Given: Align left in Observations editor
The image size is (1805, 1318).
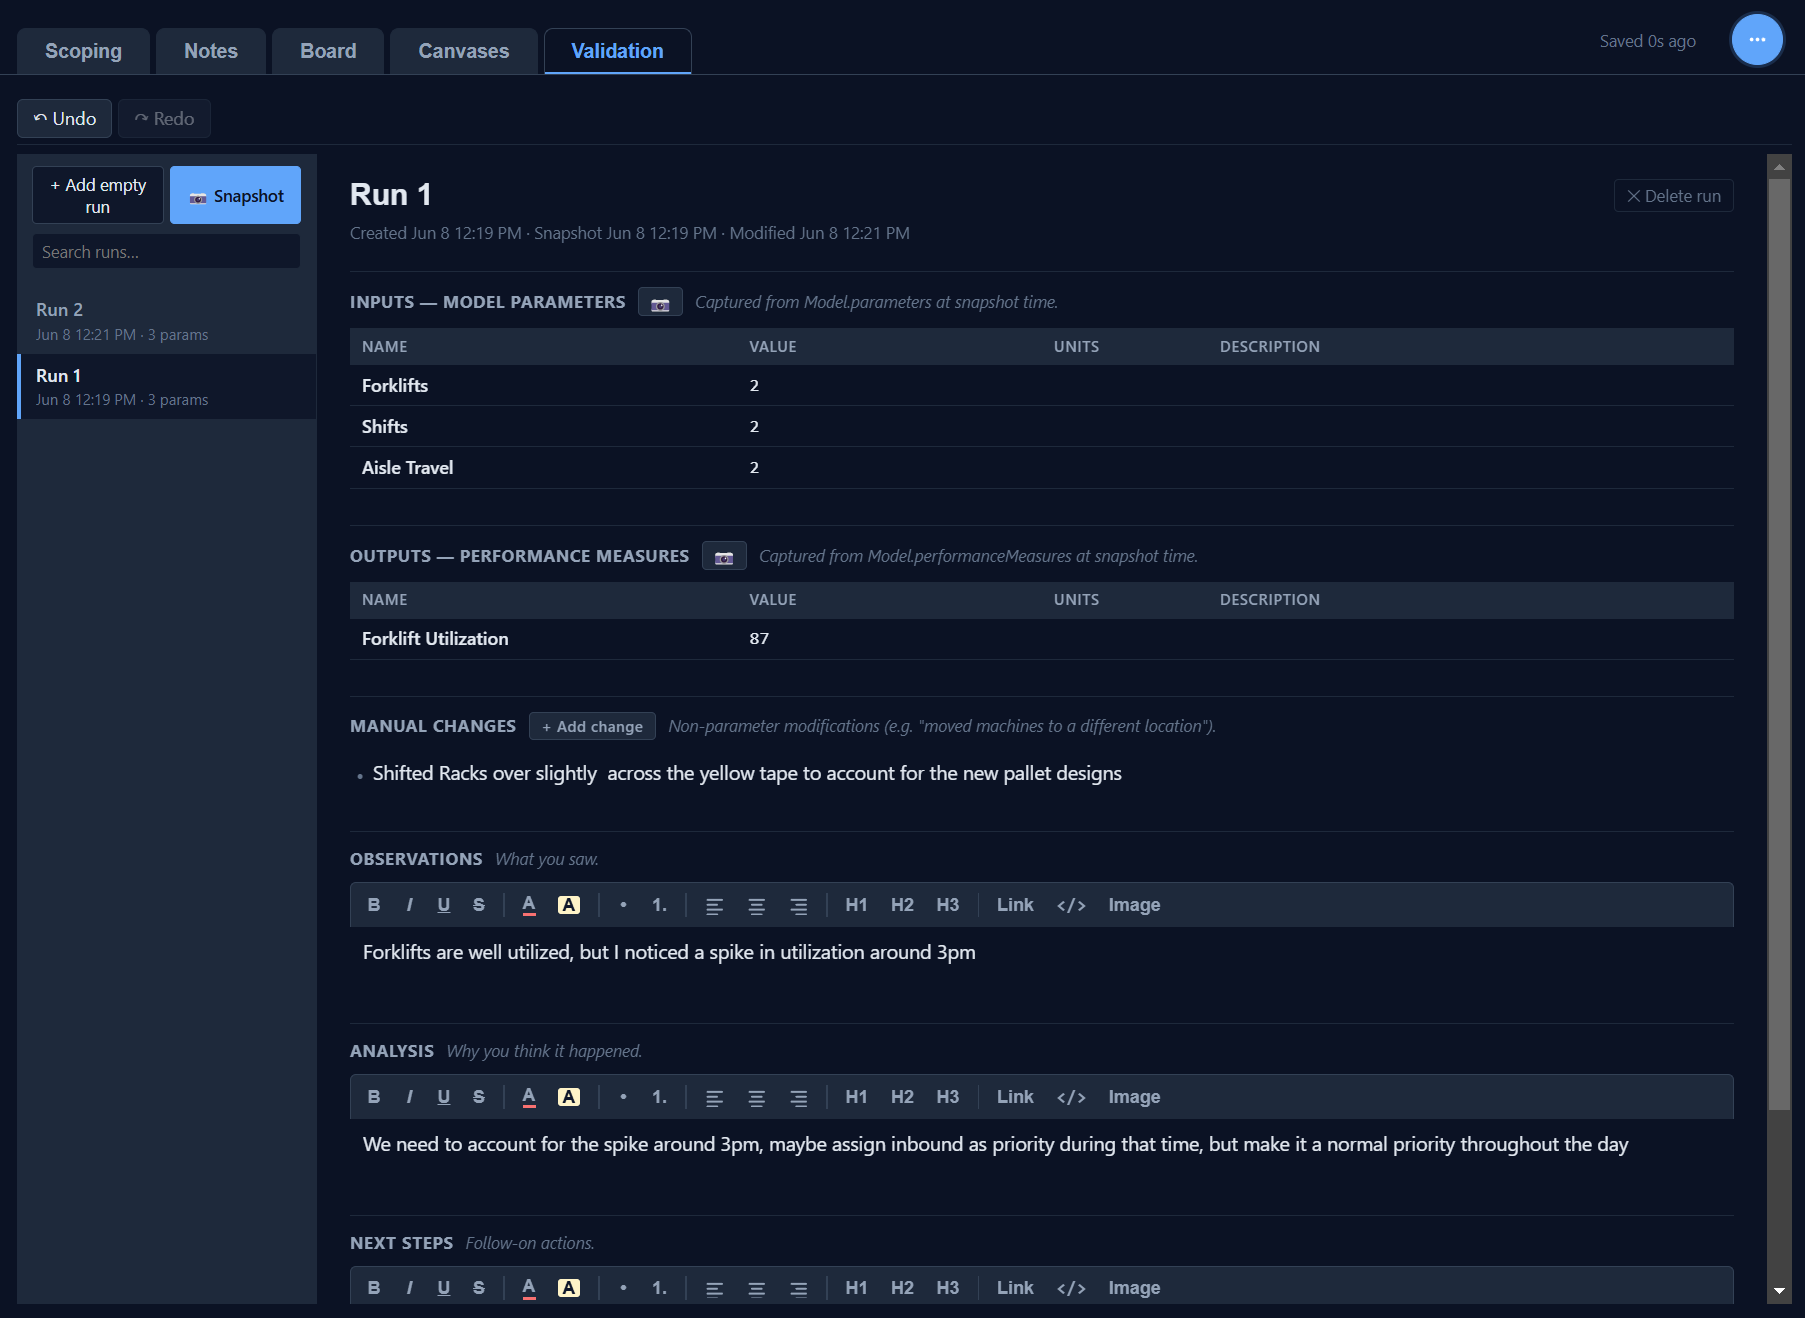Looking at the screenshot, I should point(714,906).
